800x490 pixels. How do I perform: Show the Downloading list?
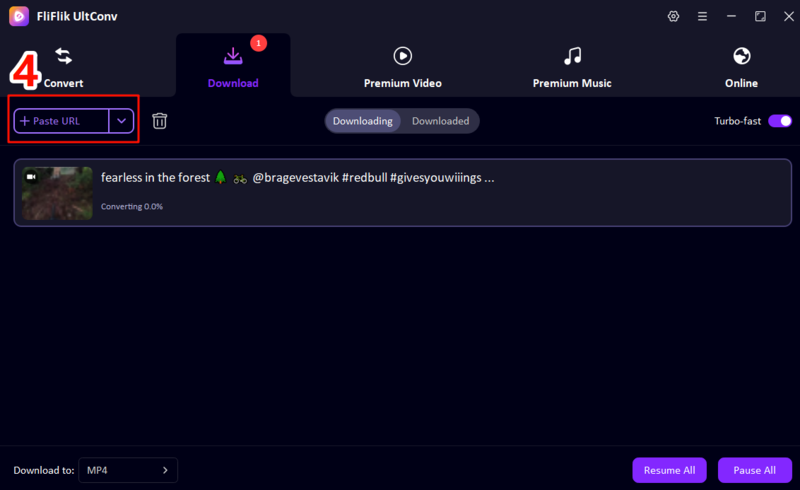click(x=363, y=121)
